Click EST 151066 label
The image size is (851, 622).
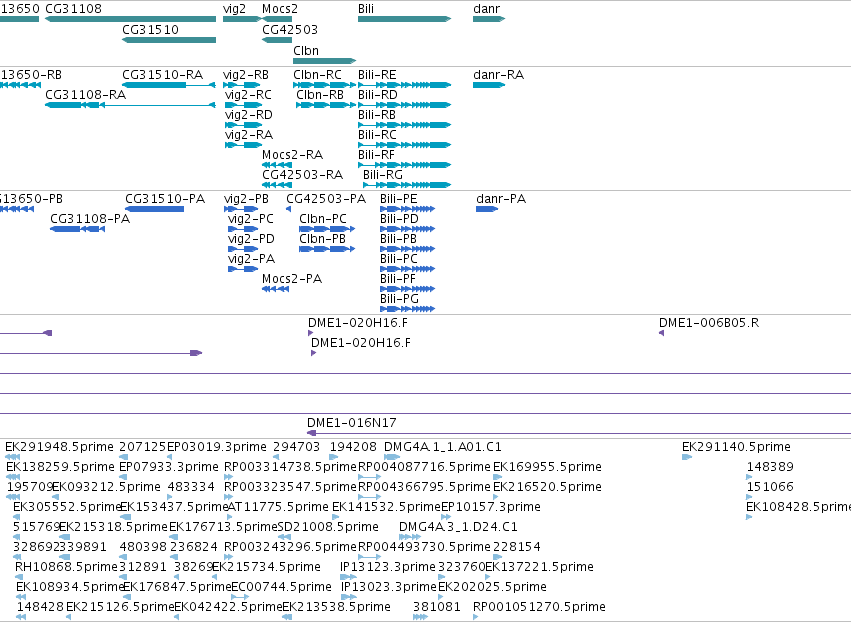770,486
